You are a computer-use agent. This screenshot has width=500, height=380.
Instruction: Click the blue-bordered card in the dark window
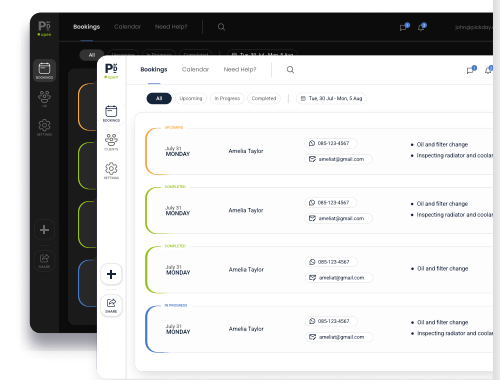pyautogui.click(x=87, y=283)
